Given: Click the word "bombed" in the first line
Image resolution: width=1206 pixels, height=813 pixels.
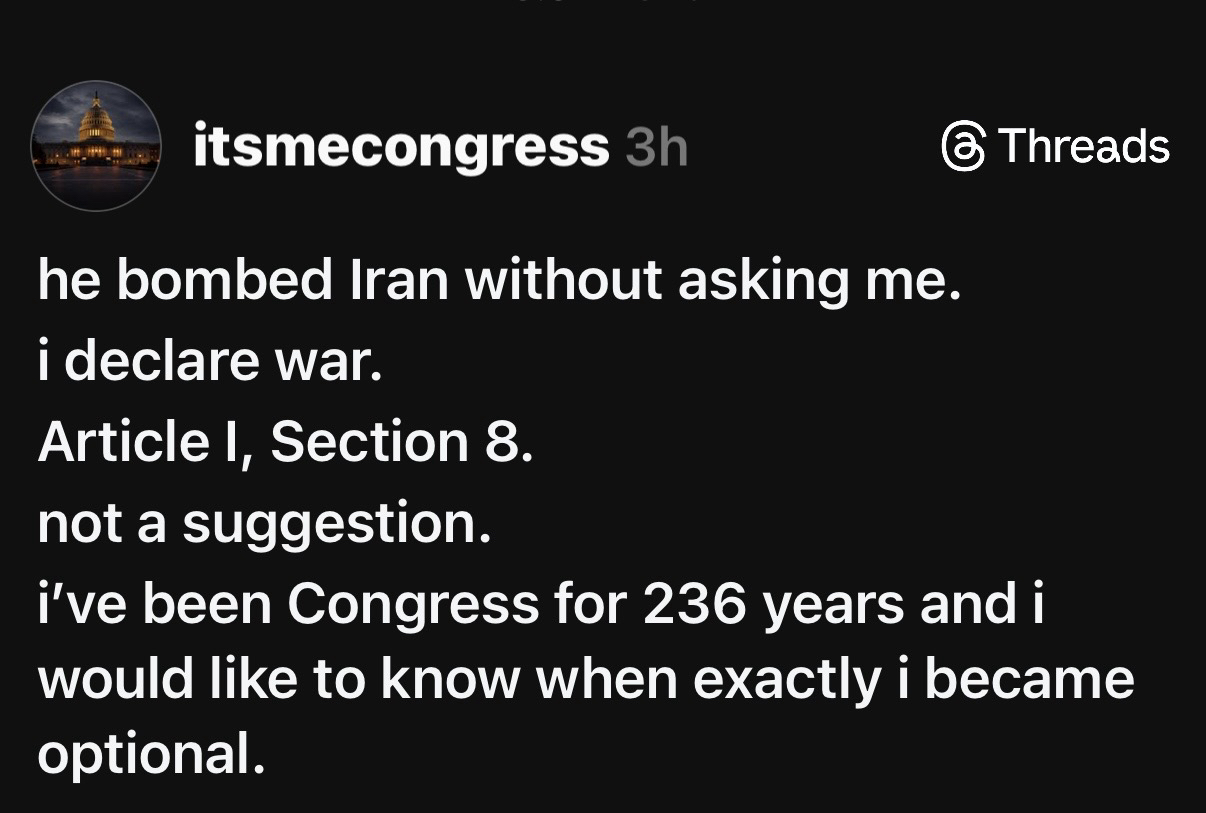Looking at the screenshot, I should 224,280.
